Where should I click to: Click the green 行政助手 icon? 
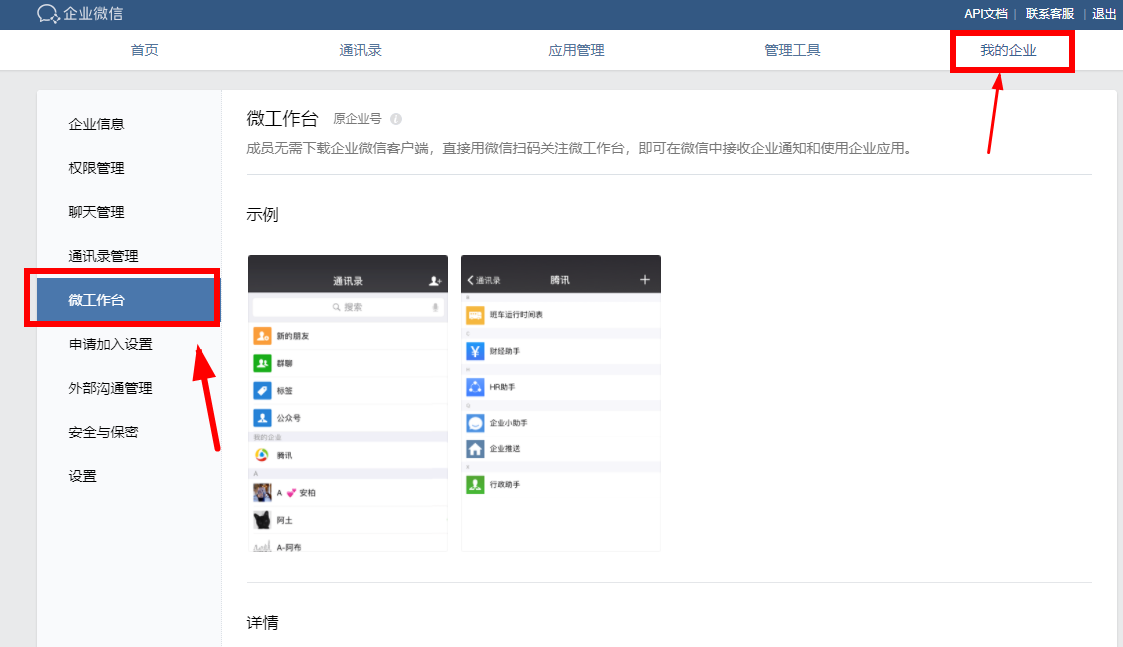coord(475,484)
